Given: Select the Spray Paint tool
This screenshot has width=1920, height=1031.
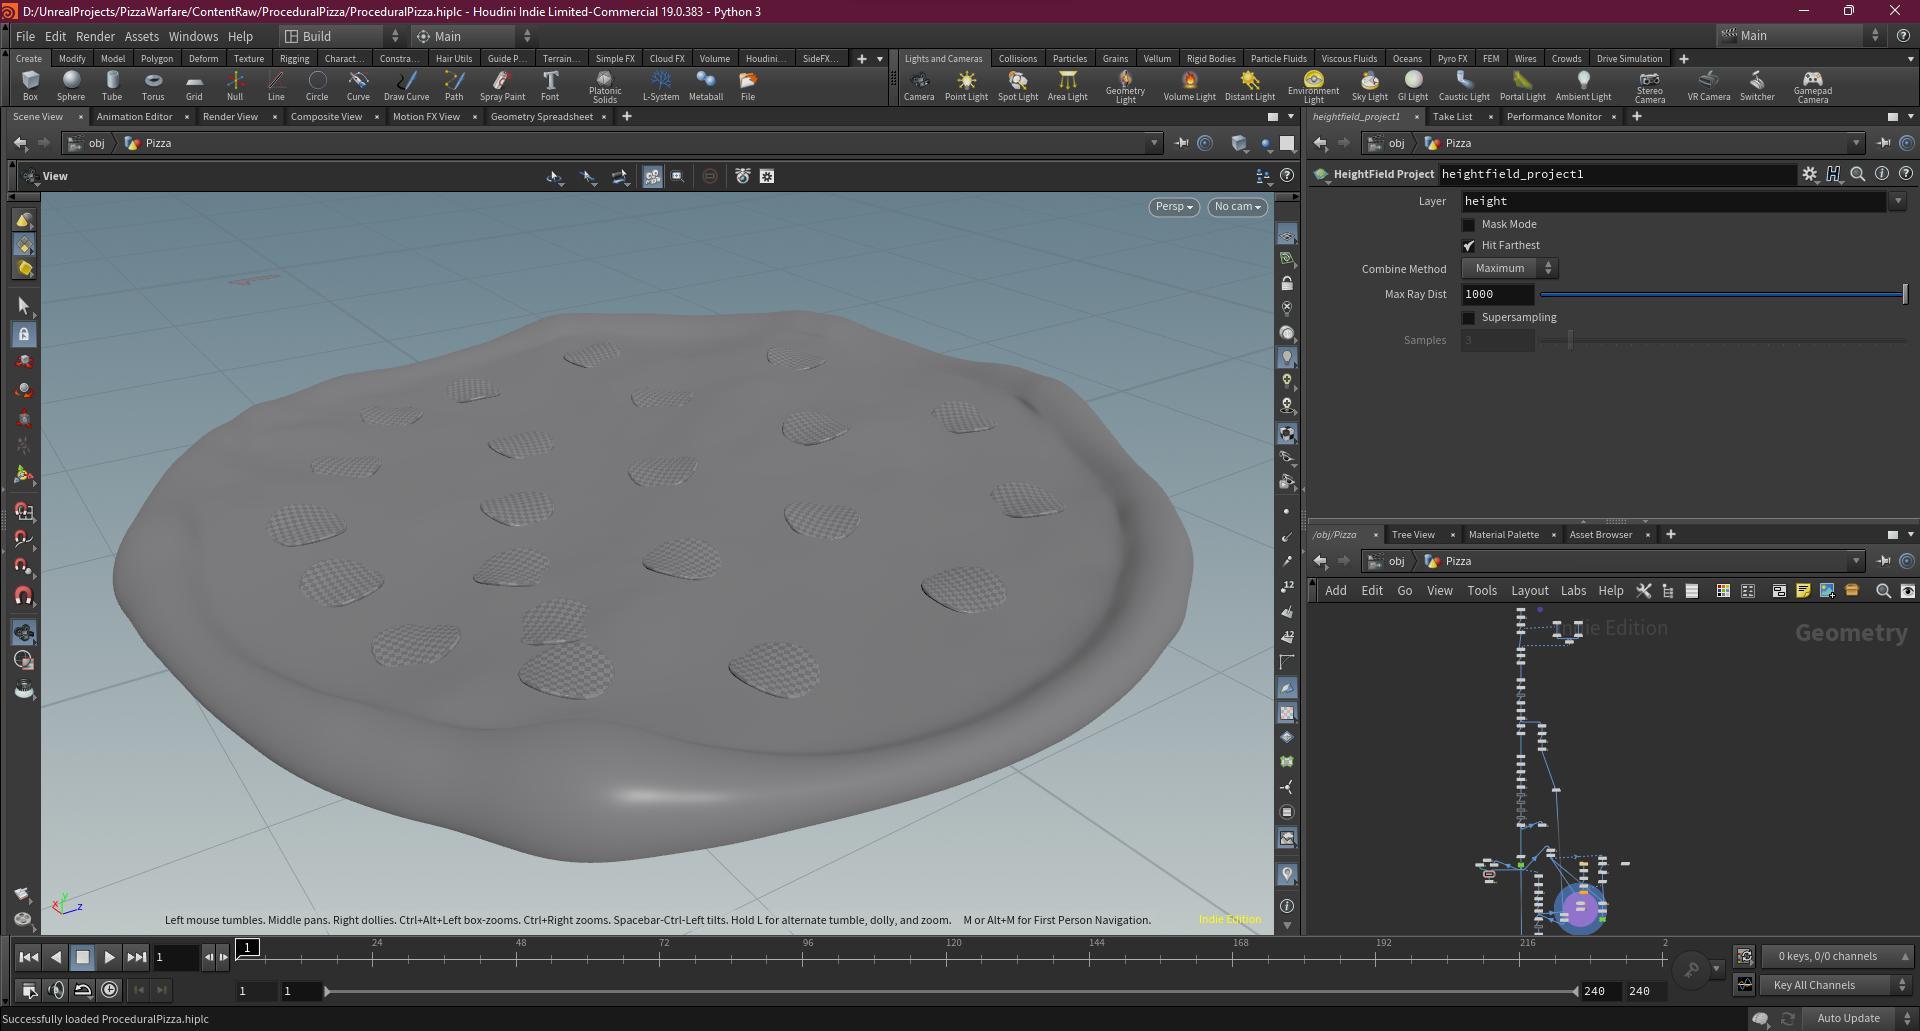Looking at the screenshot, I should pyautogui.click(x=502, y=85).
